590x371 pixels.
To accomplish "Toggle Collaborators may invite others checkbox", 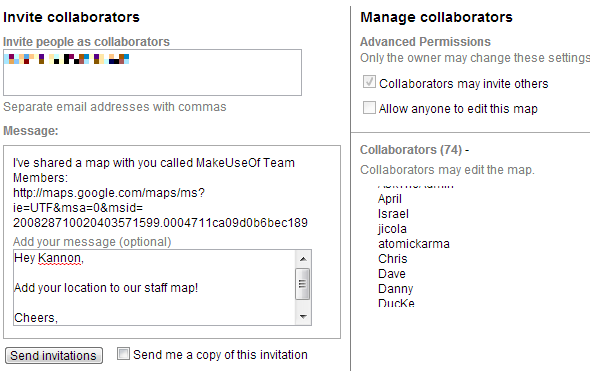I will click(369, 82).
